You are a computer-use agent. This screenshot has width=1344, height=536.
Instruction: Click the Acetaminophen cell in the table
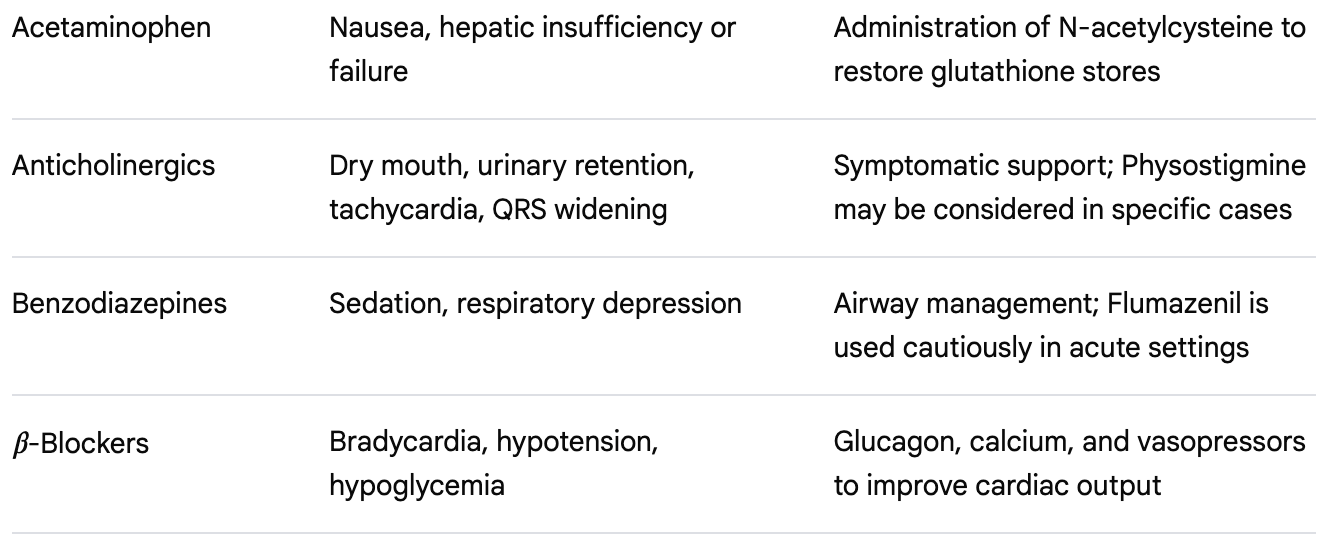pos(111,28)
